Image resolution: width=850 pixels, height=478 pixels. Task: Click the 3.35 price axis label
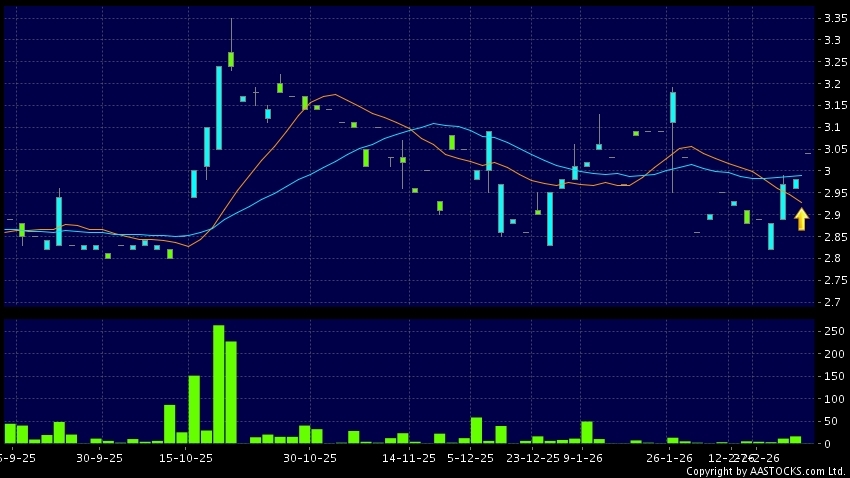[x=831, y=19]
